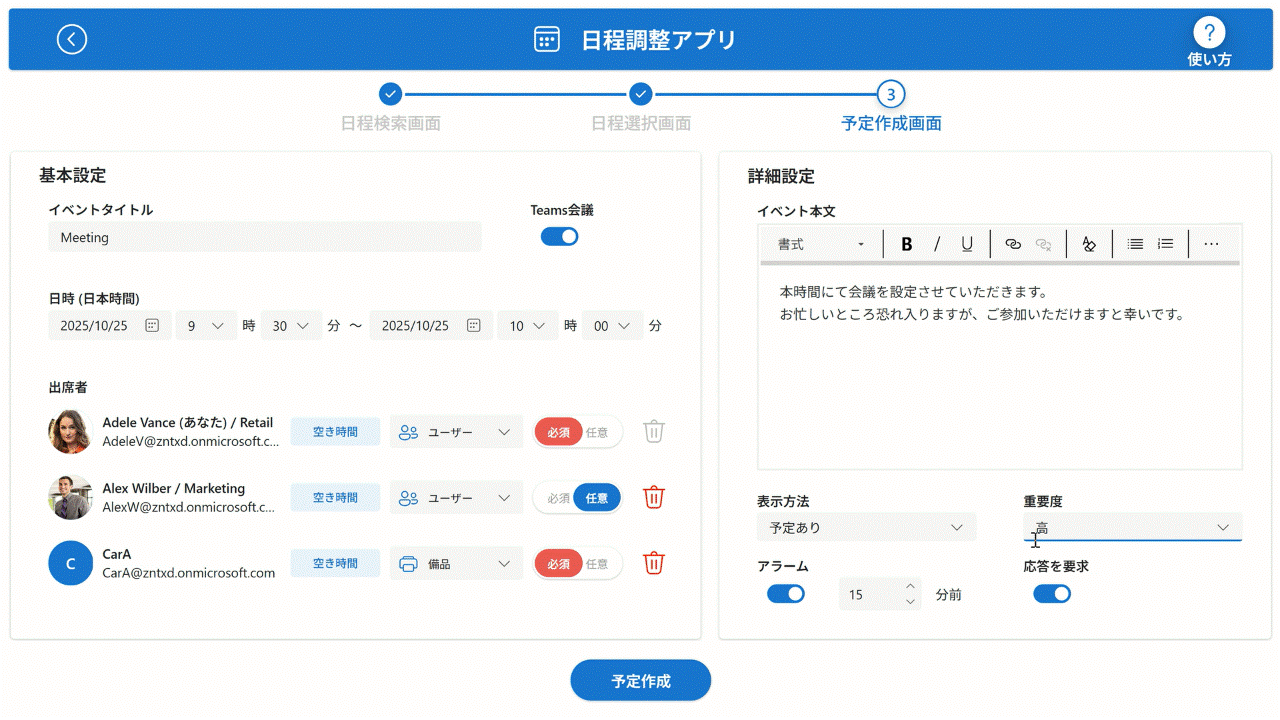Open the 重要度 dropdown set to 高
Image resolution: width=1280 pixels, height=720 pixels.
[1132, 527]
